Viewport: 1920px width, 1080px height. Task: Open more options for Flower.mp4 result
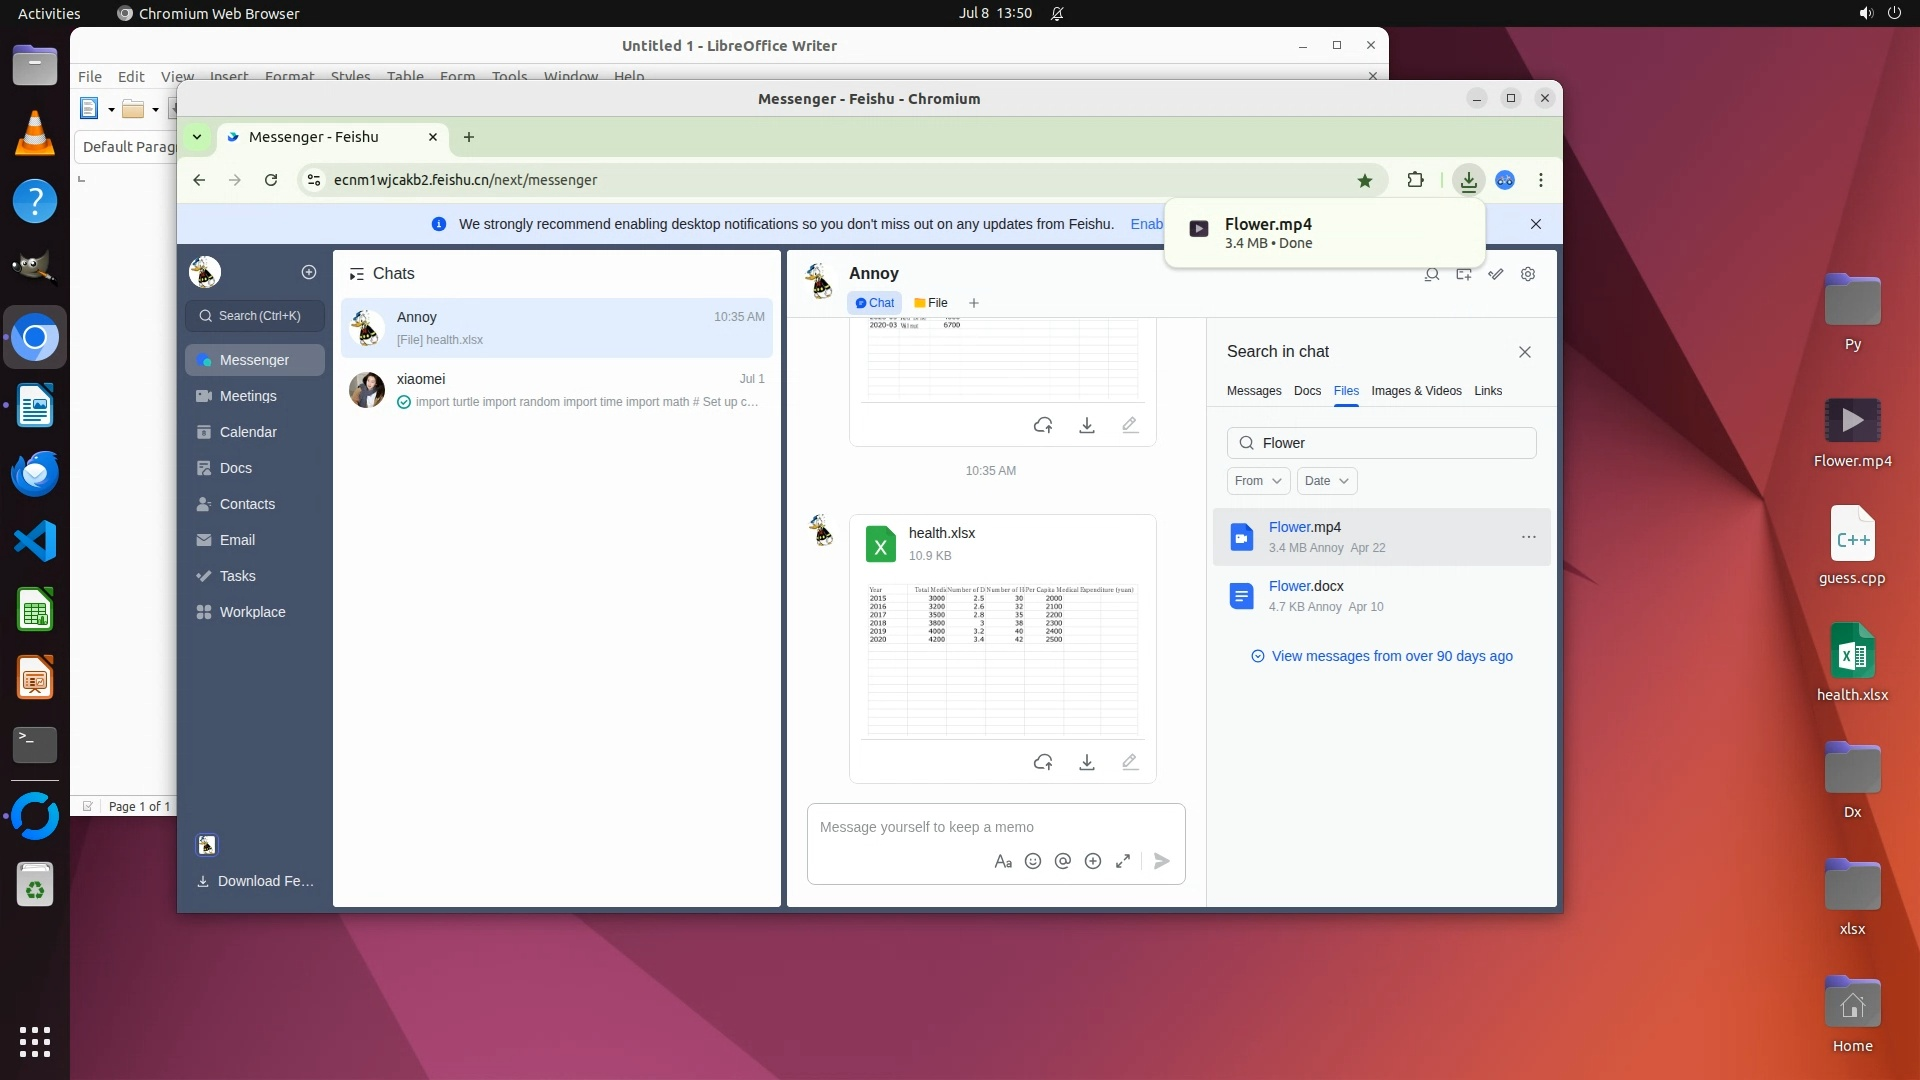(x=1528, y=537)
